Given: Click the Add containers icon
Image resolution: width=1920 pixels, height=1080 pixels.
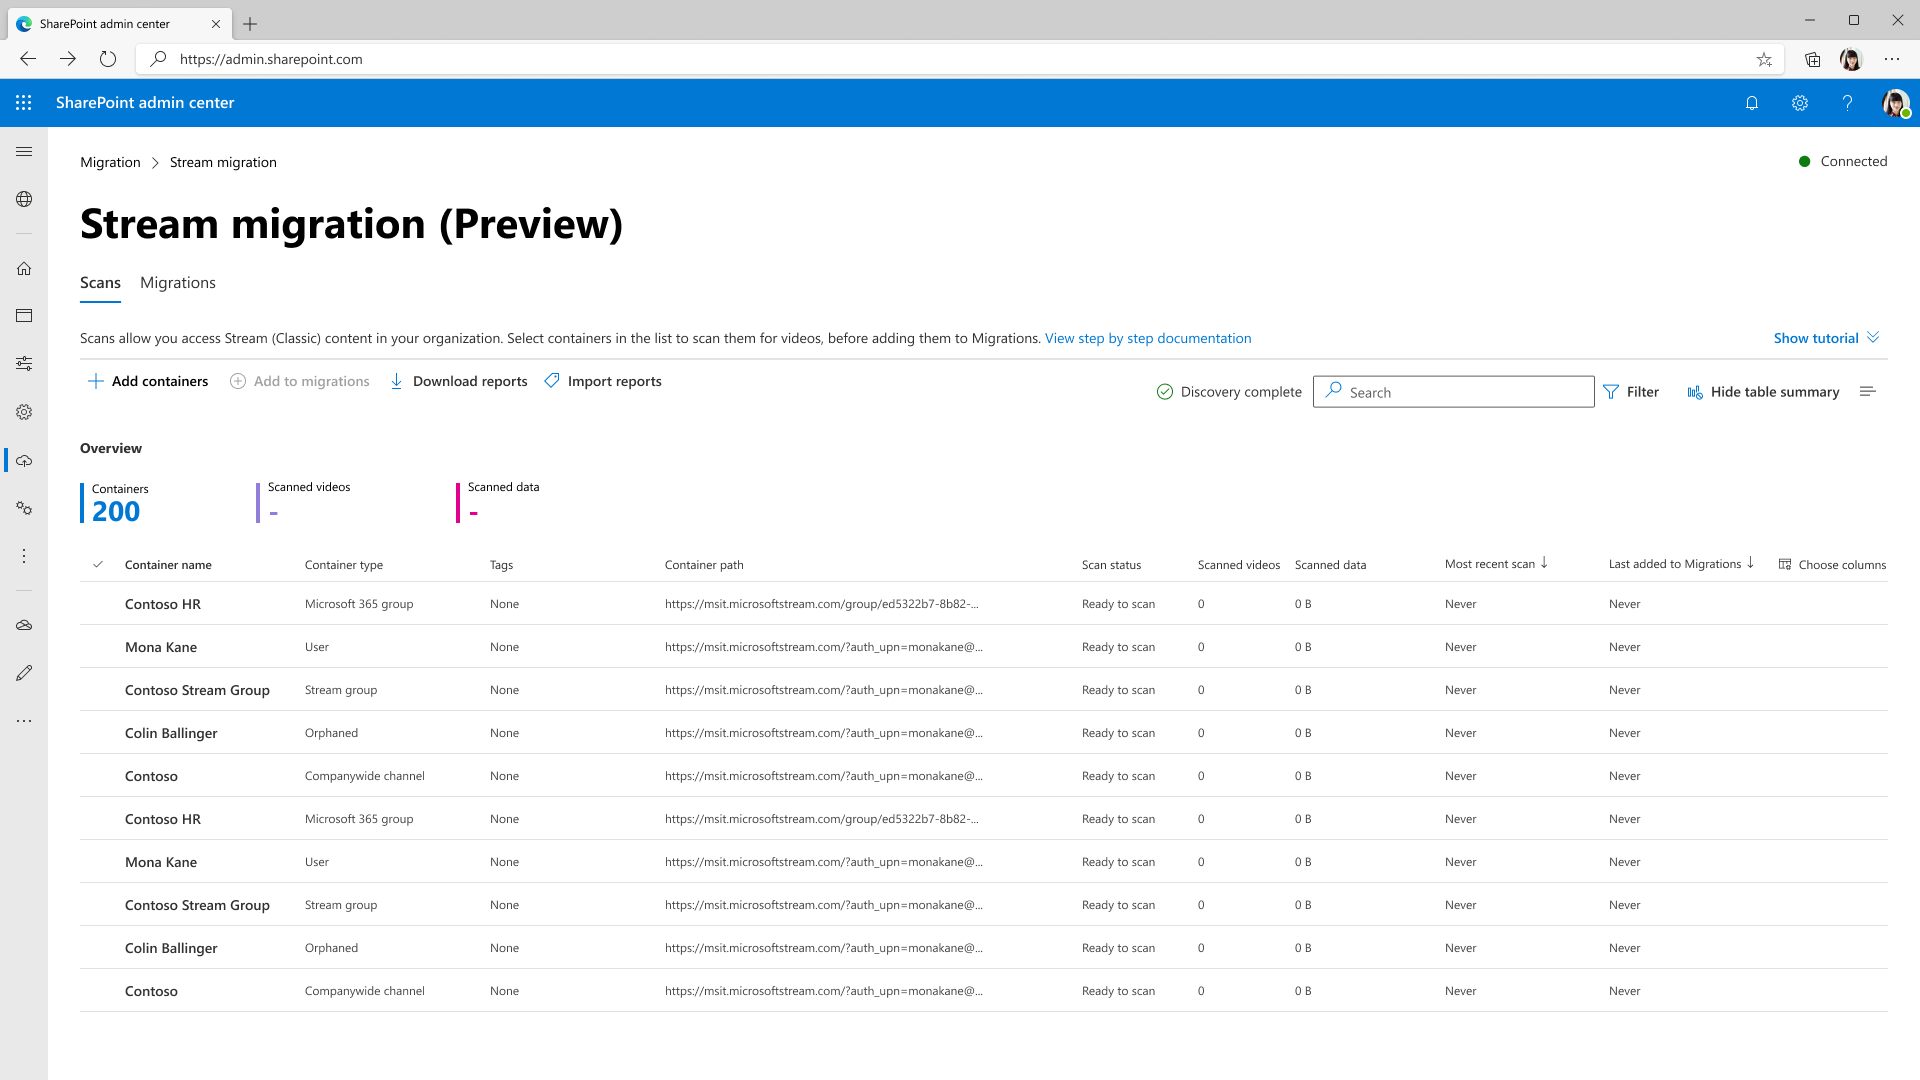Looking at the screenshot, I should (96, 381).
